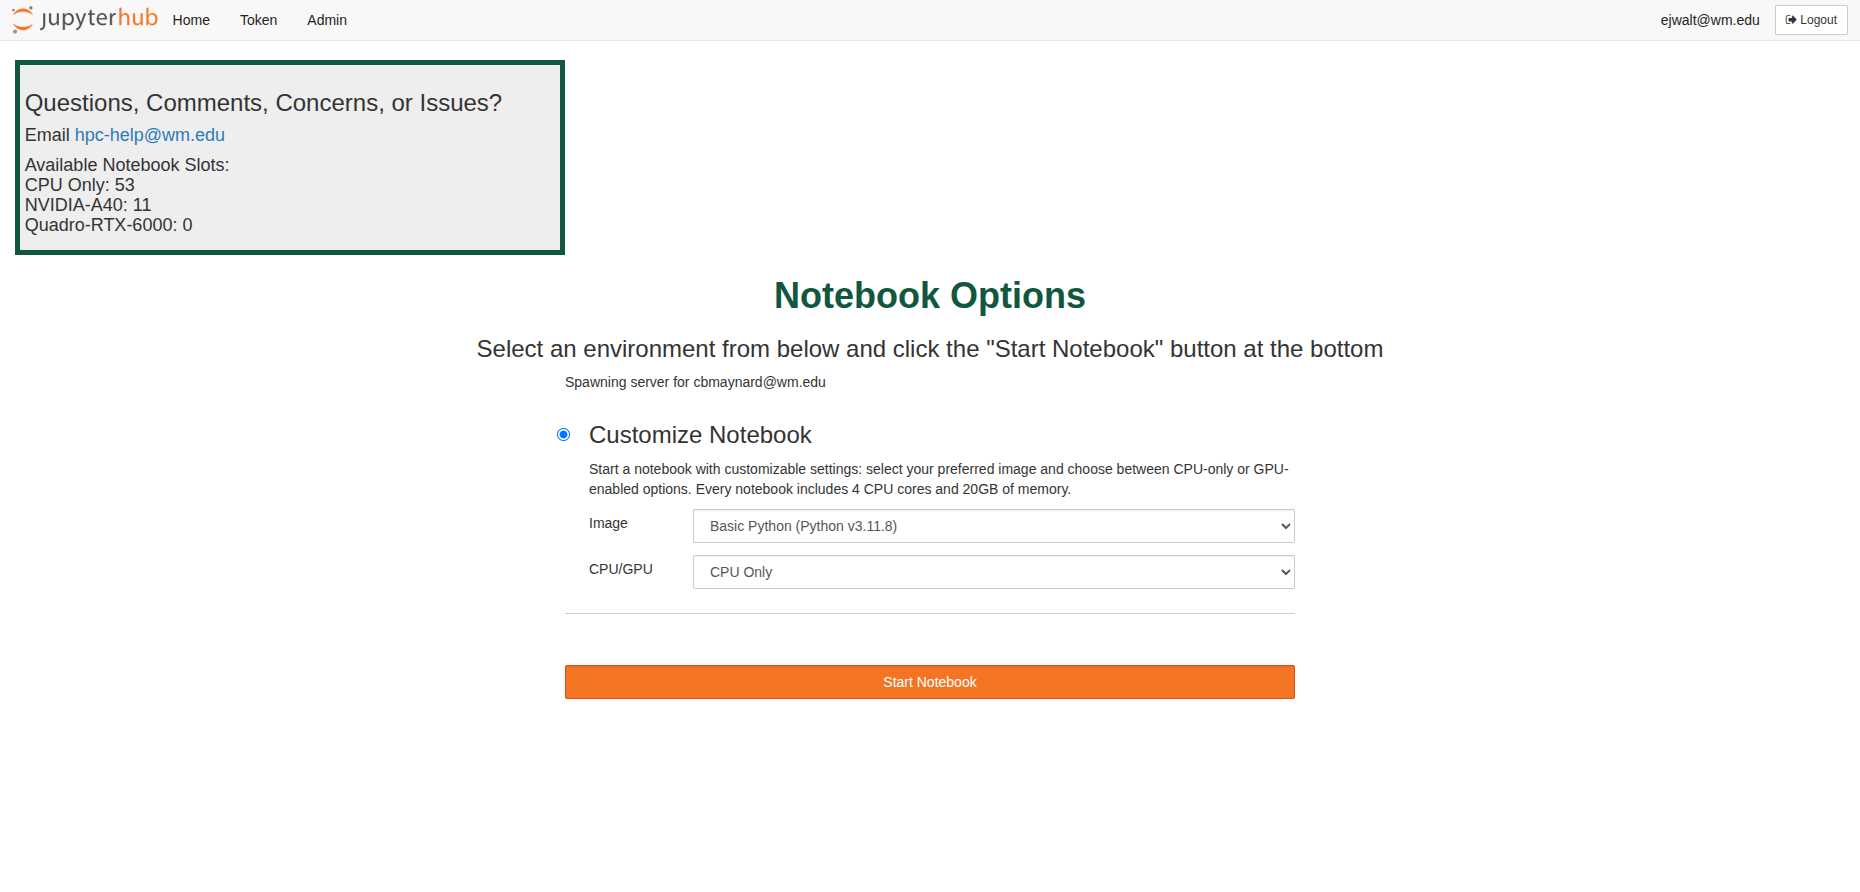
Task: Click the Notebook Options heading
Action: (x=930, y=296)
